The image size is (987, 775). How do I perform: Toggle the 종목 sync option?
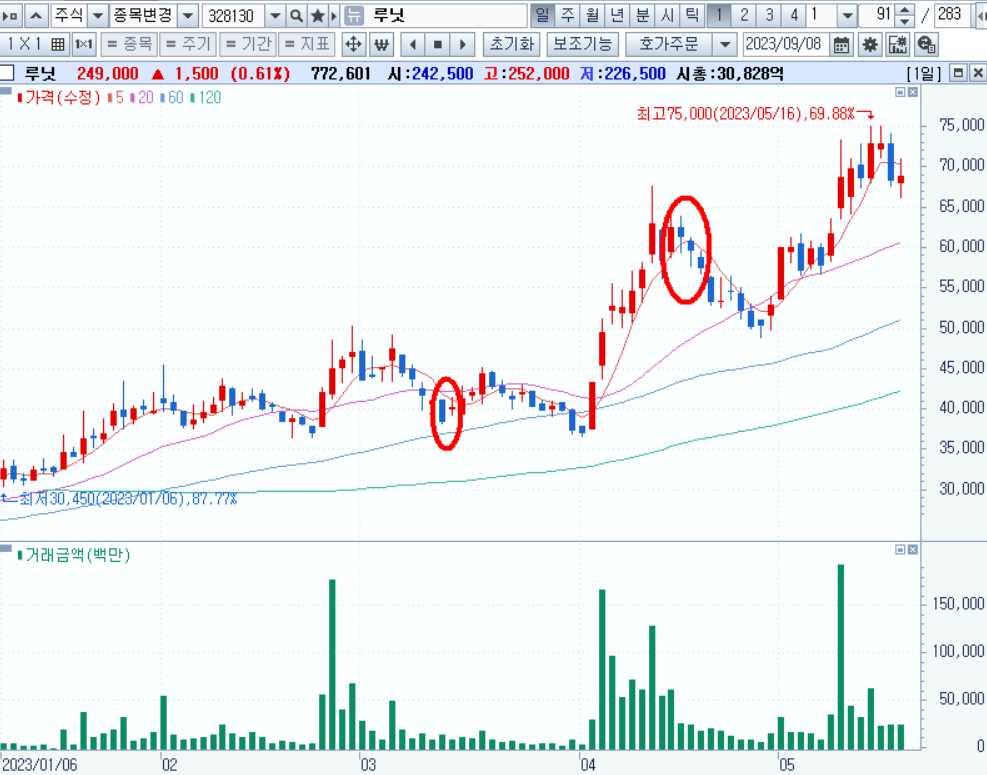click(130, 44)
